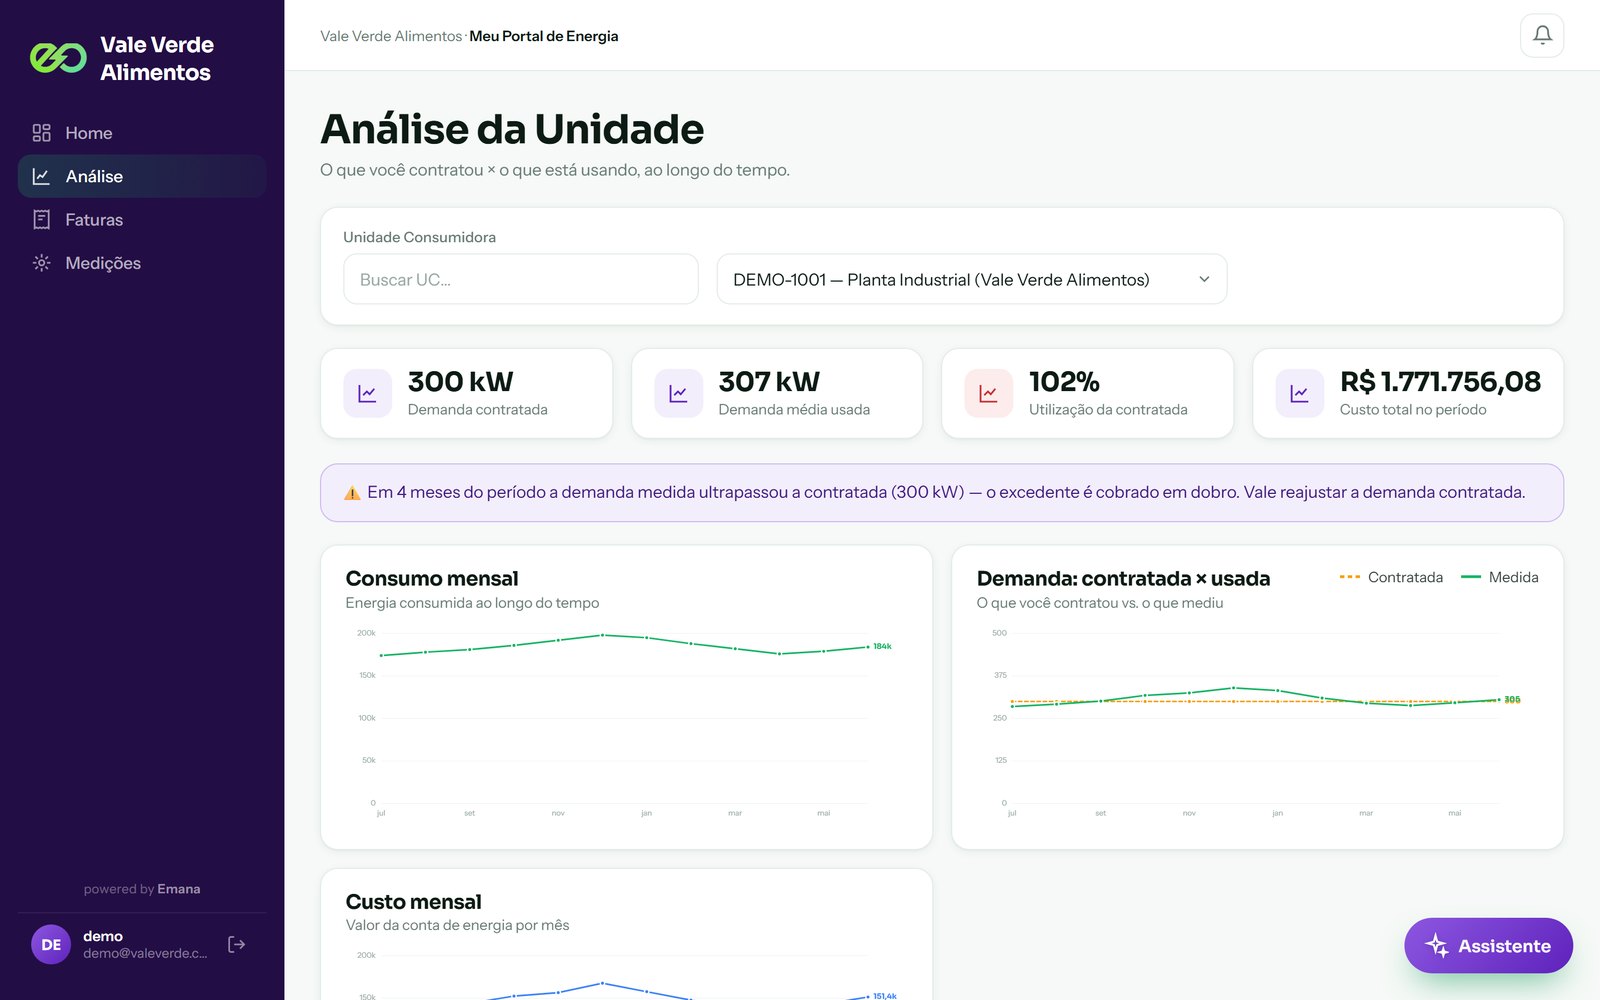Open notifications bell icon

[1542, 35]
